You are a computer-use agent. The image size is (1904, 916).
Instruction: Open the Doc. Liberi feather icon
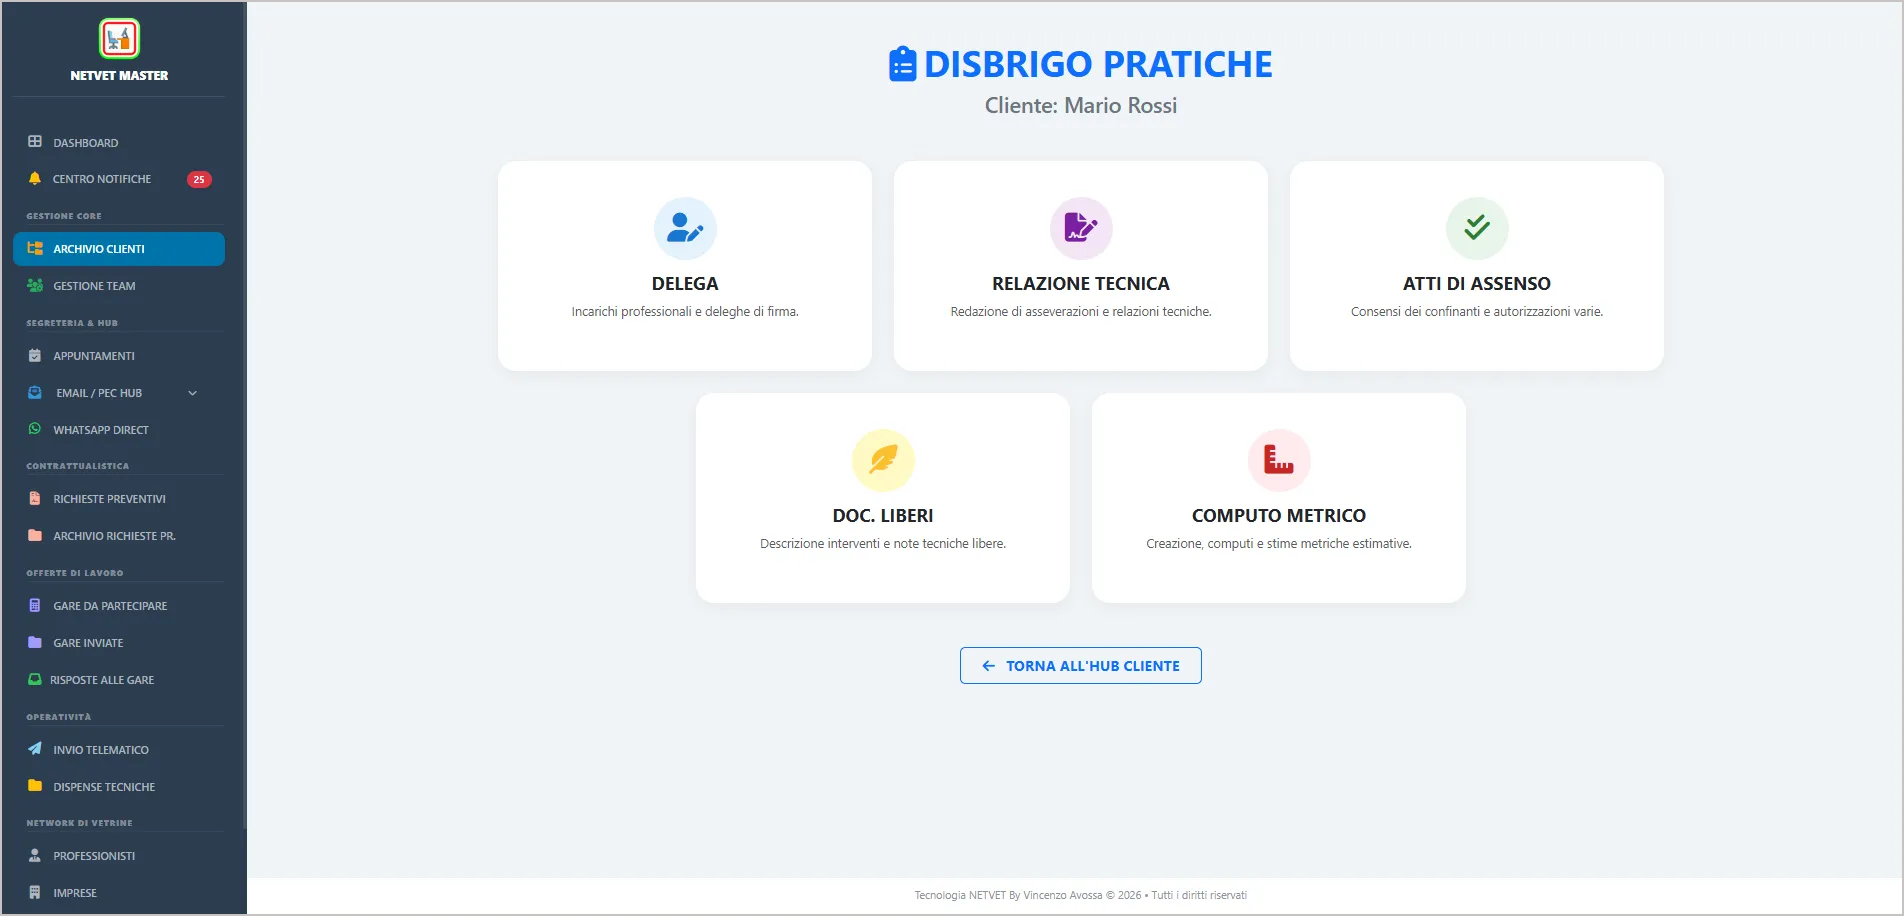[883, 460]
